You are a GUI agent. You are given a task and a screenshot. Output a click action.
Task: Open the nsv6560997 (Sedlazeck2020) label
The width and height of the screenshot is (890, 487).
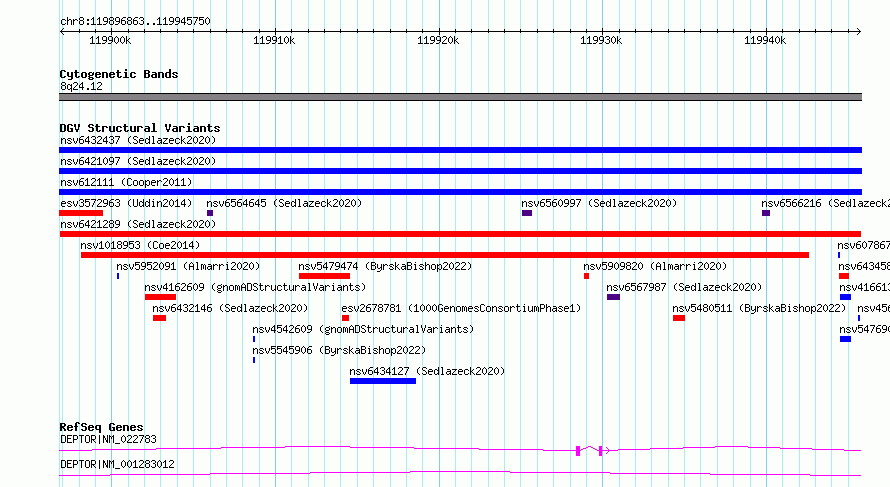pos(599,203)
